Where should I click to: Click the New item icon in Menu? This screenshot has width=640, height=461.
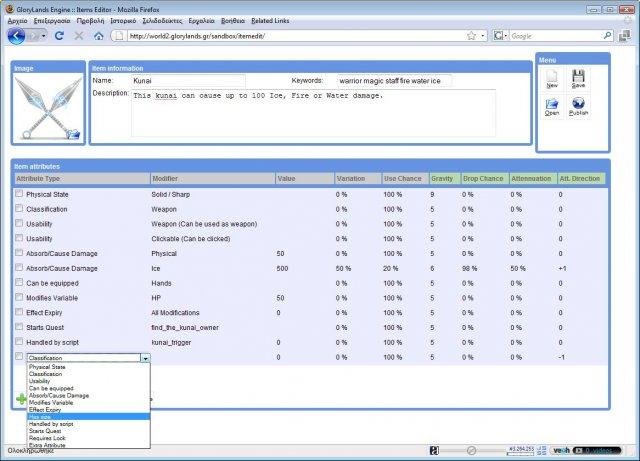pyautogui.click(x=552, y=78)
